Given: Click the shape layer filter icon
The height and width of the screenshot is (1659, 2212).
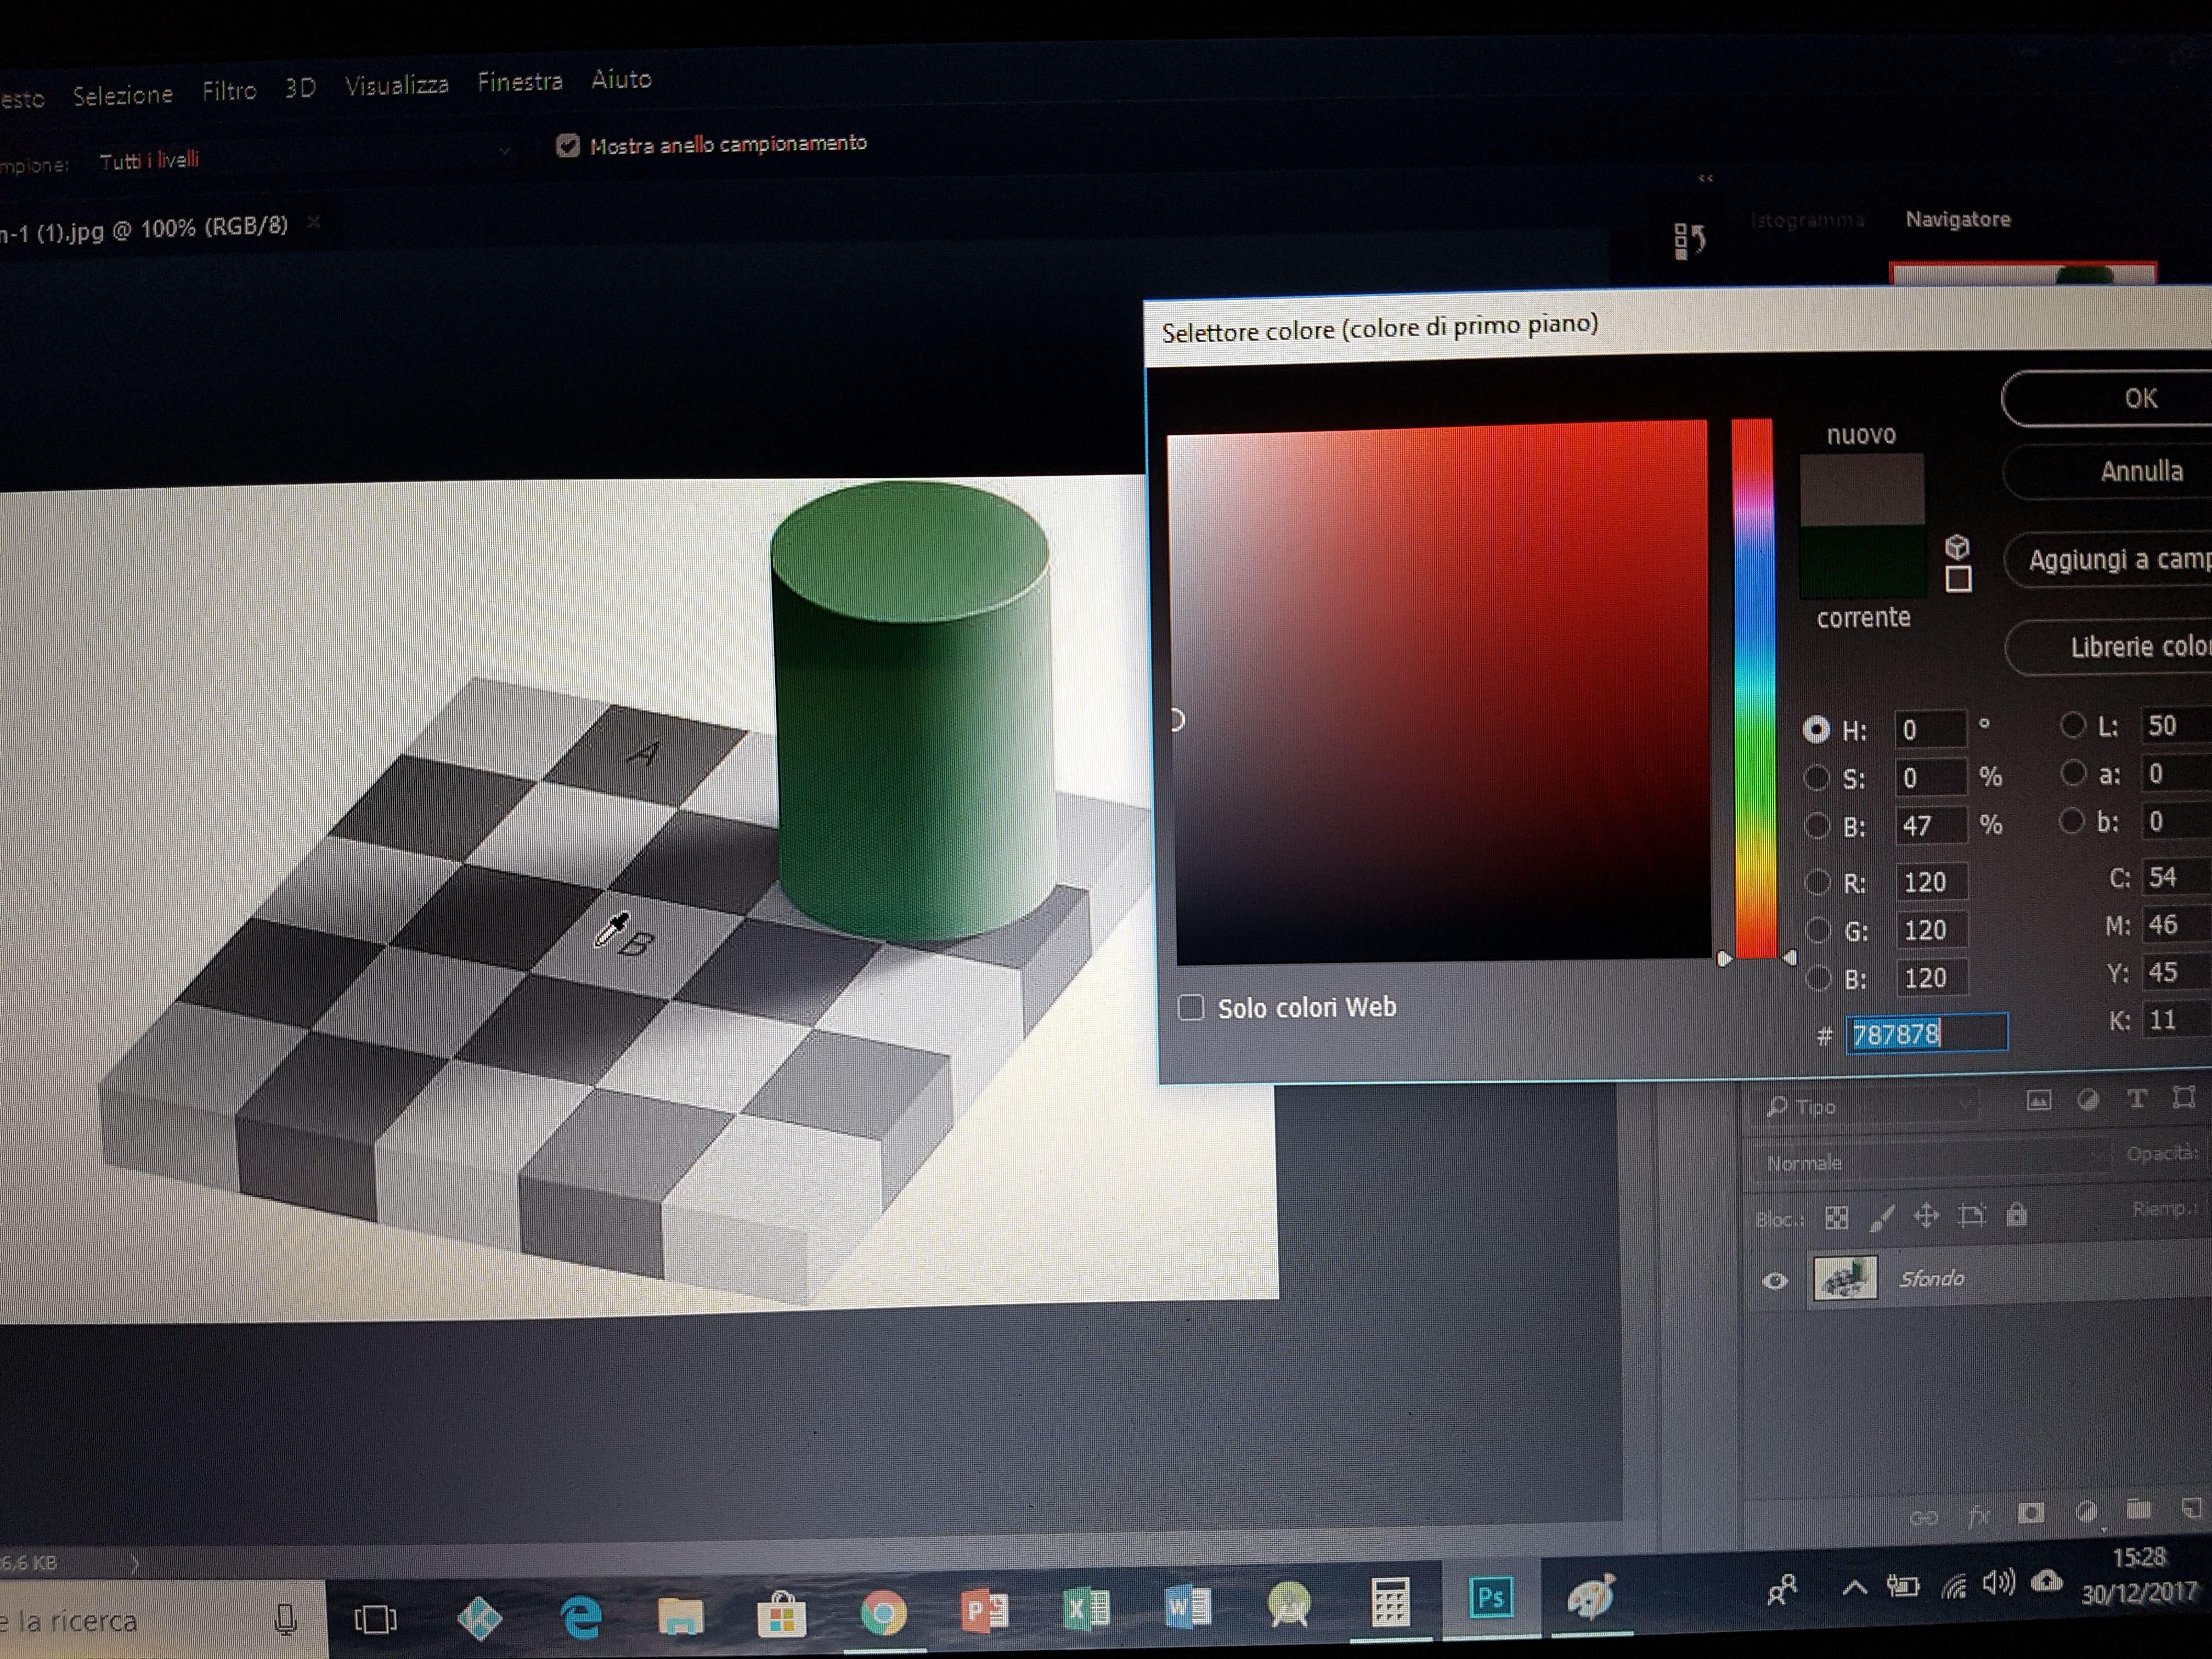Looking at the screenshot, I should pos(2184,1098).
